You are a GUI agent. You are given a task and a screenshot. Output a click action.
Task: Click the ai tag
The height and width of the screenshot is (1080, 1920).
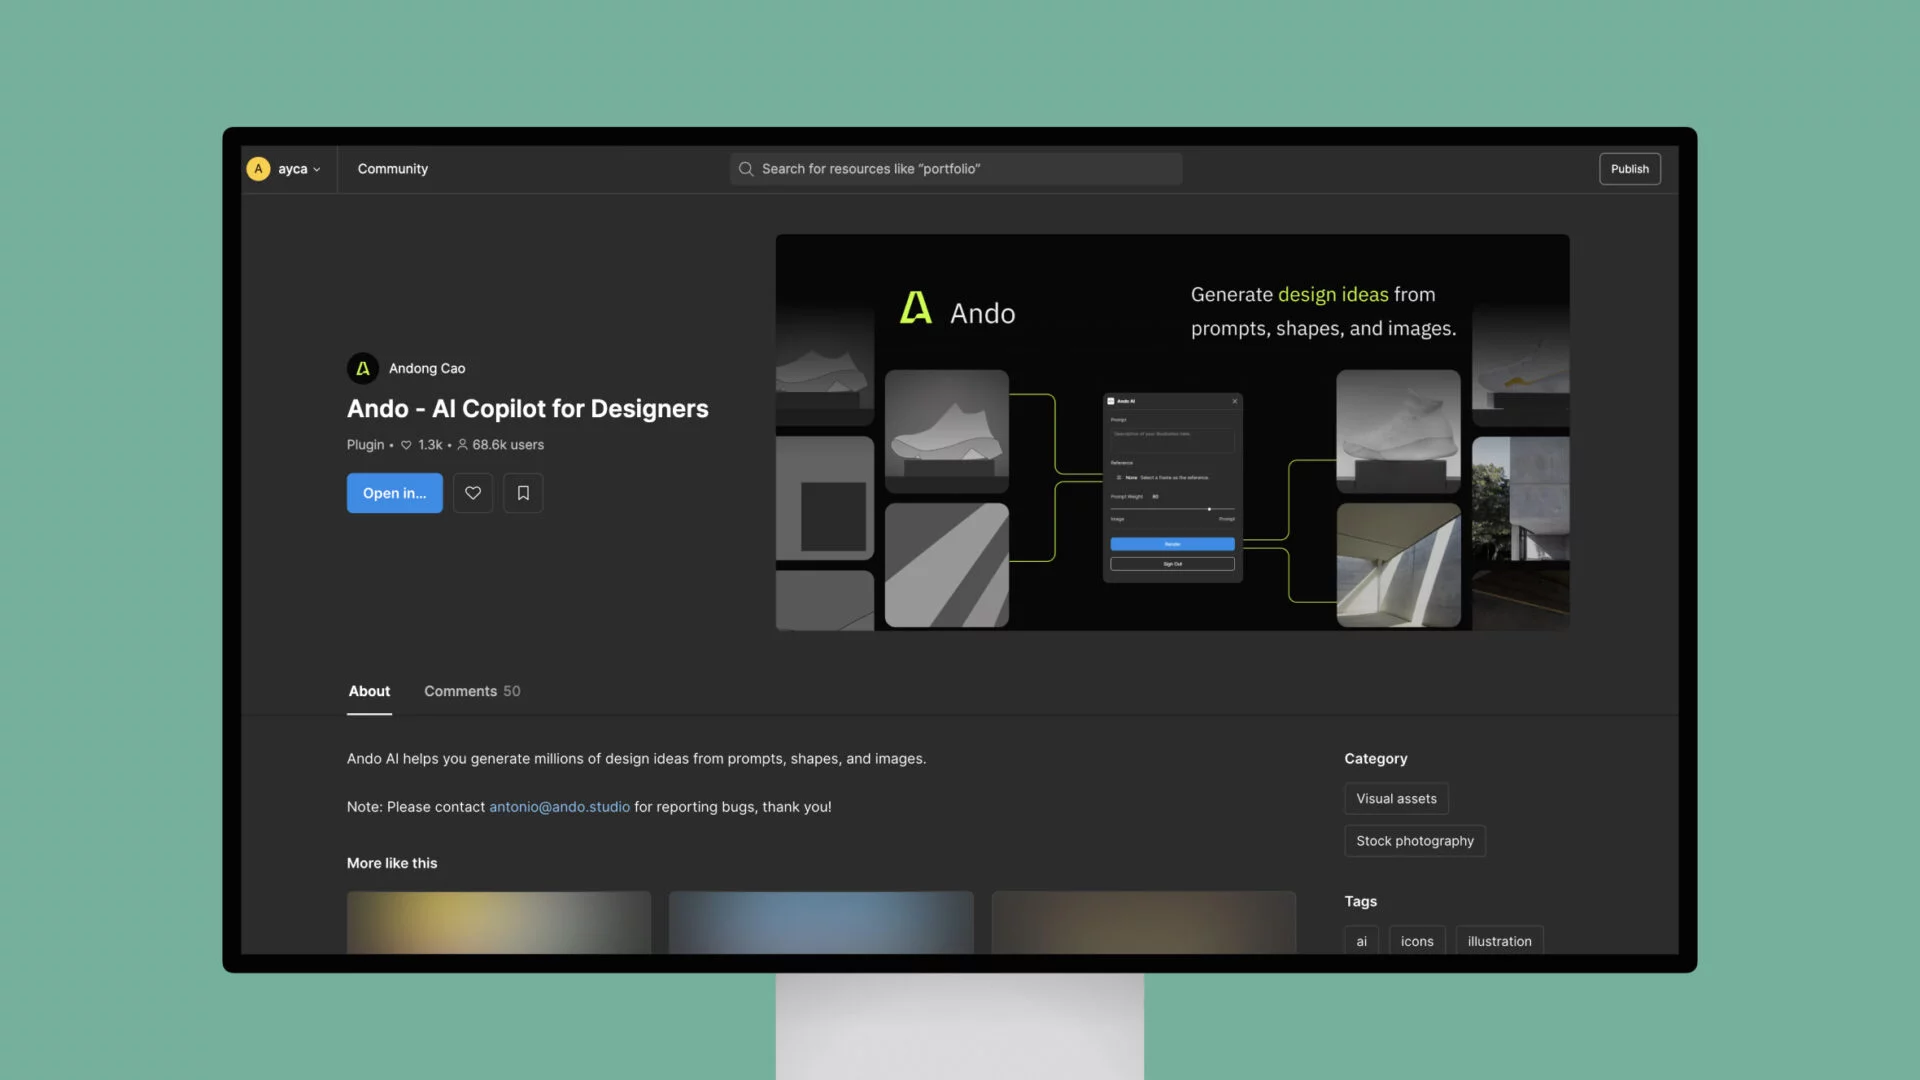[1361, 940]
